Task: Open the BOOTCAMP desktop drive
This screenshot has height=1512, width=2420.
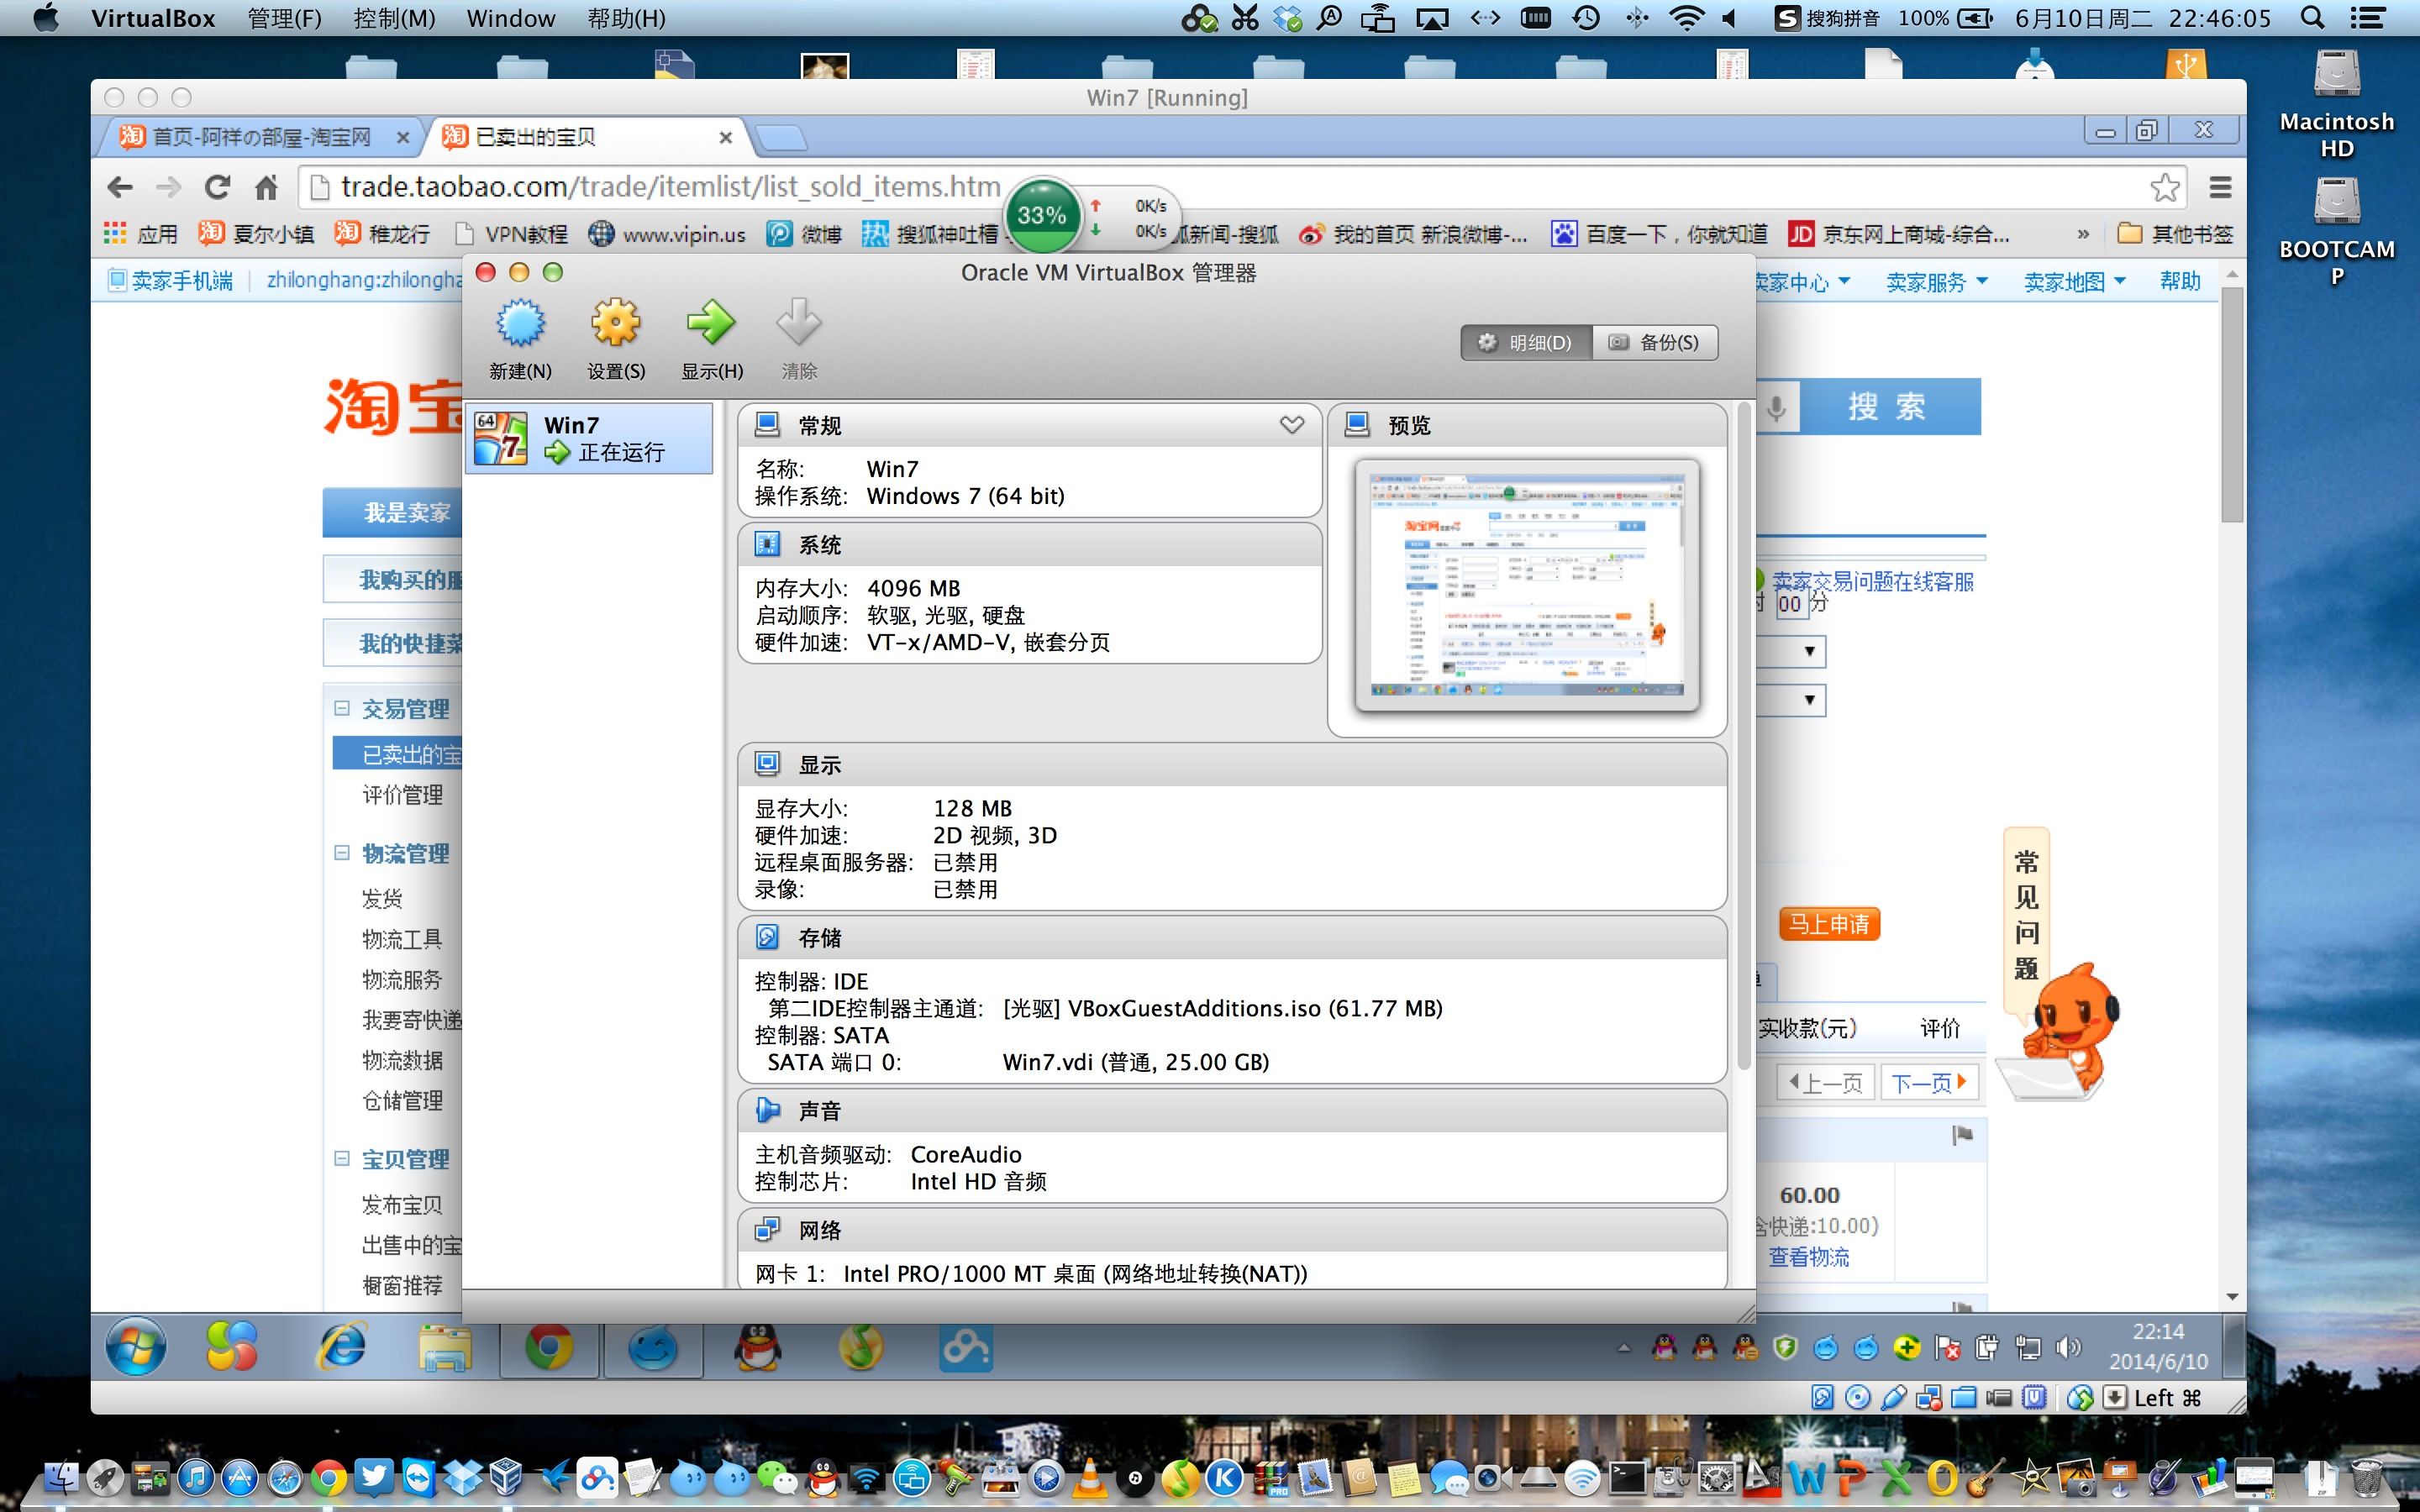Action: pyautogui.click(x=2336, y=231)
